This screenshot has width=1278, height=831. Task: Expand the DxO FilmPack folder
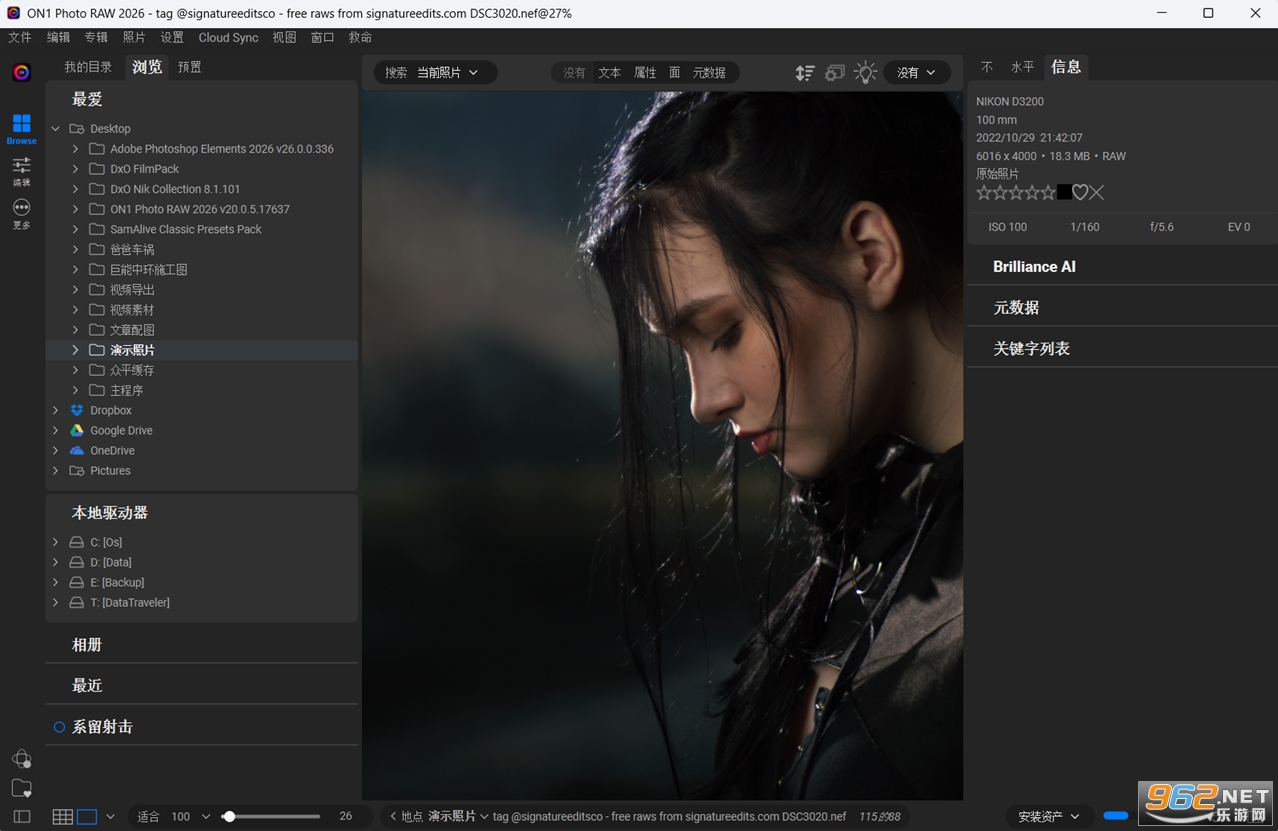click(x=75, y=169)
